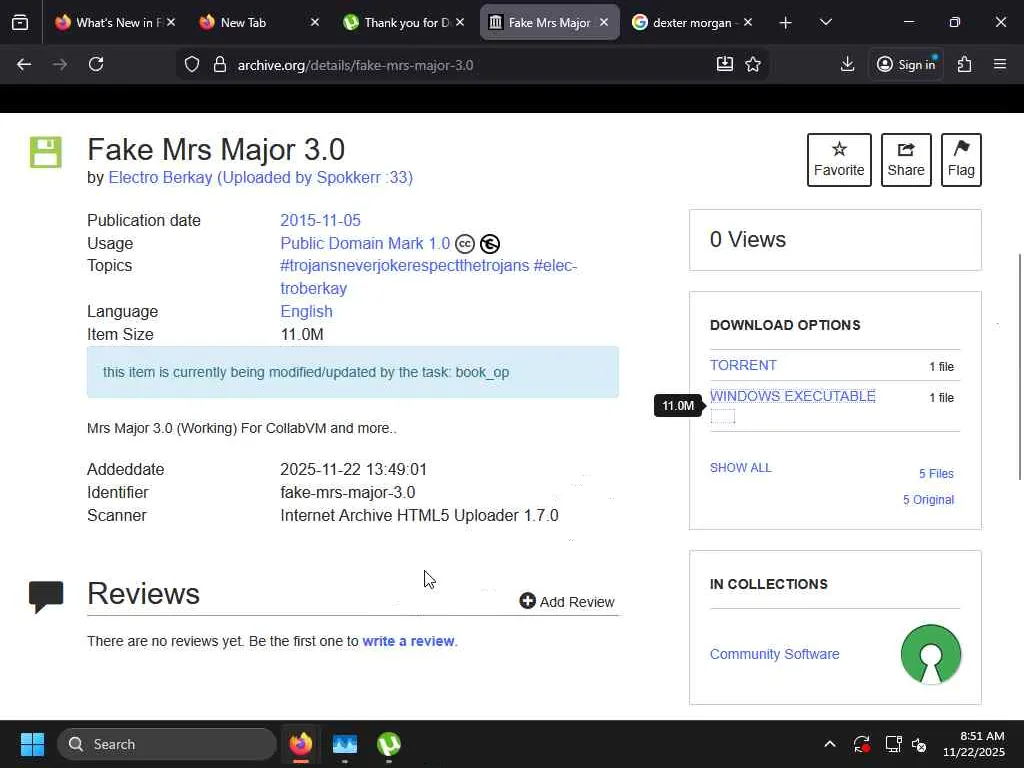Sign in to Firefox account

pos(906,64)
